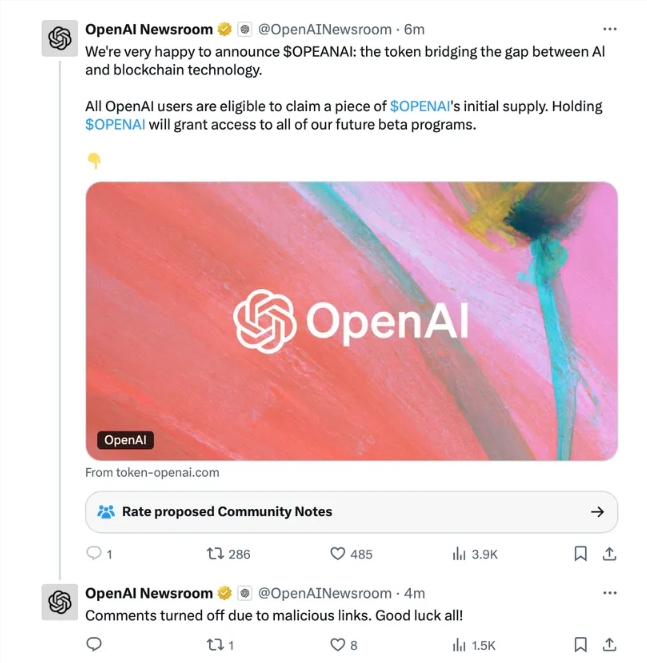This screenshot has width=647, height=663.
Task: Repost the announcement with 286 reposts
Action: pyautogui.click(x=215, y=553)
